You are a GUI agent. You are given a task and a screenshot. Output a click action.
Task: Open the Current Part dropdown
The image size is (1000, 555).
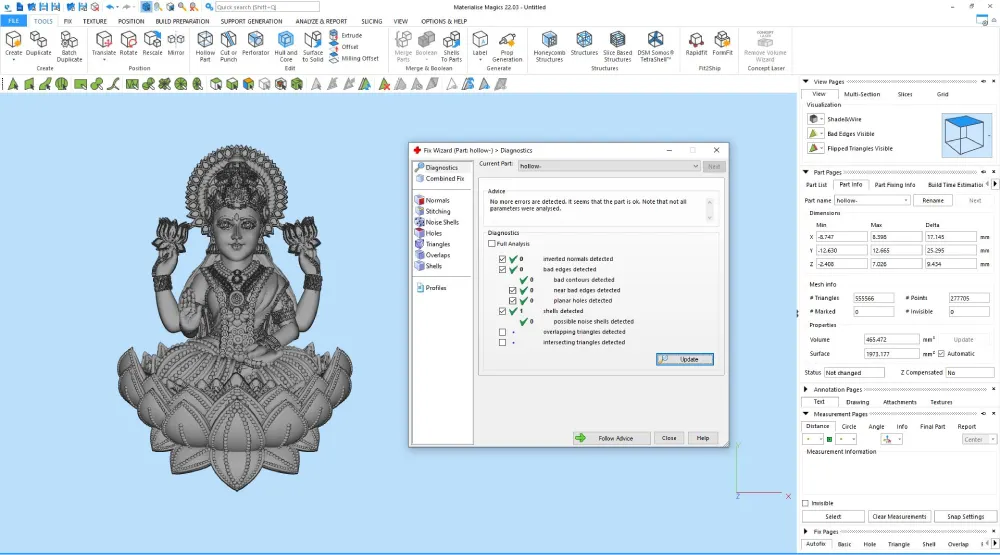(x=608, y=166)
